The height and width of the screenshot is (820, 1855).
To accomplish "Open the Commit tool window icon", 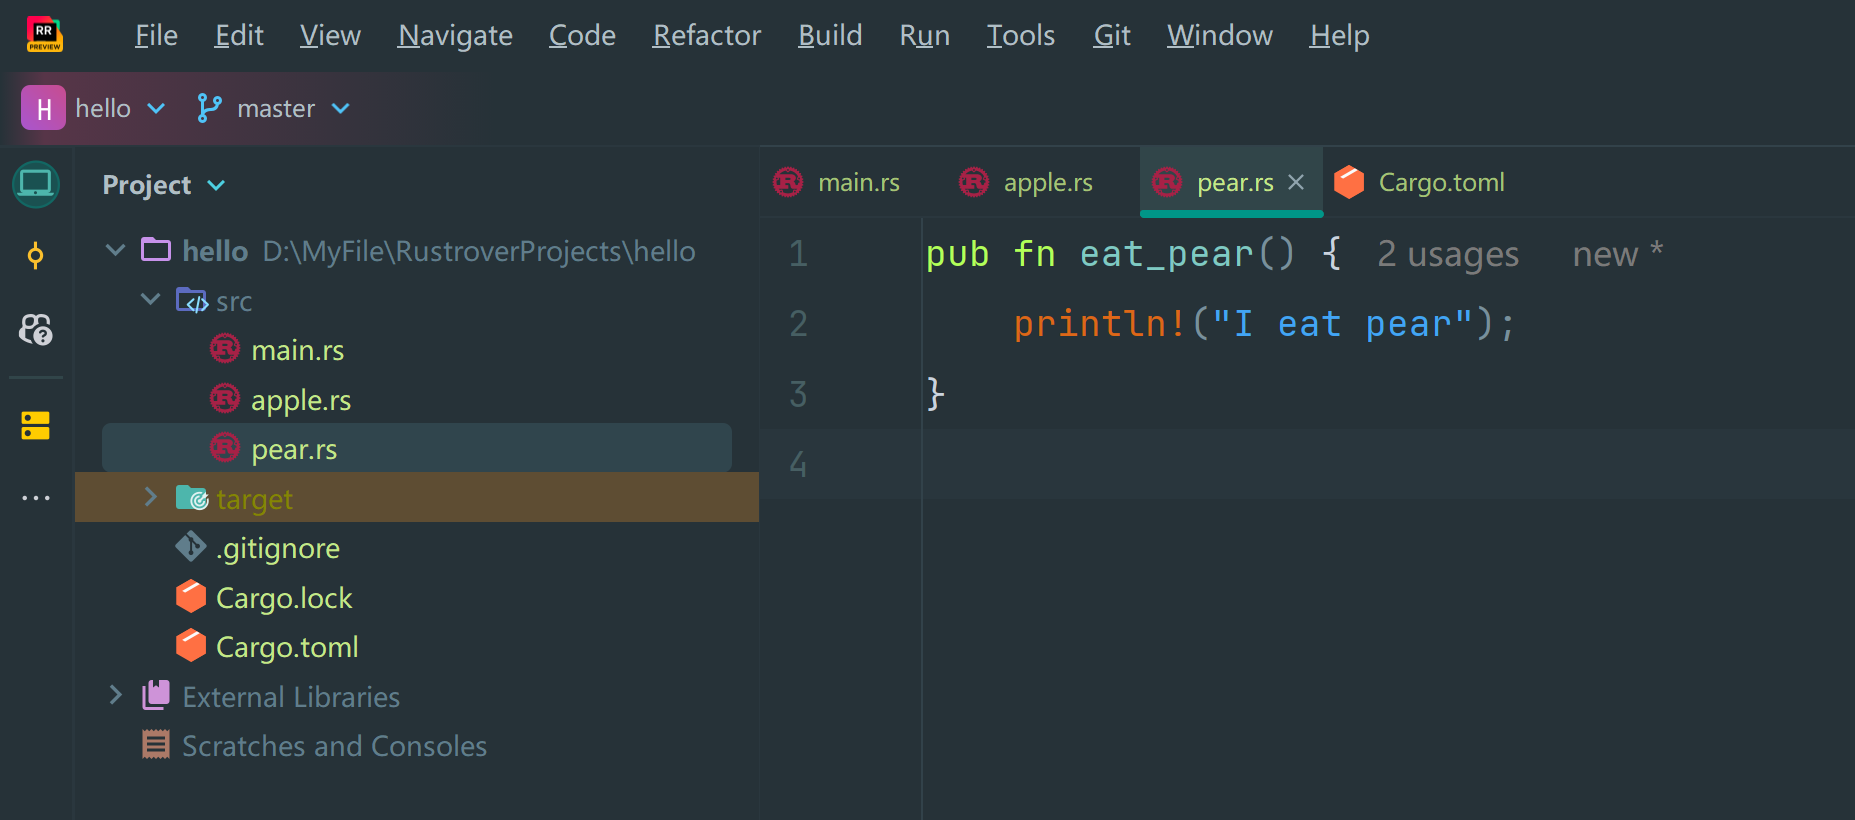I will (x=36, y=256).
